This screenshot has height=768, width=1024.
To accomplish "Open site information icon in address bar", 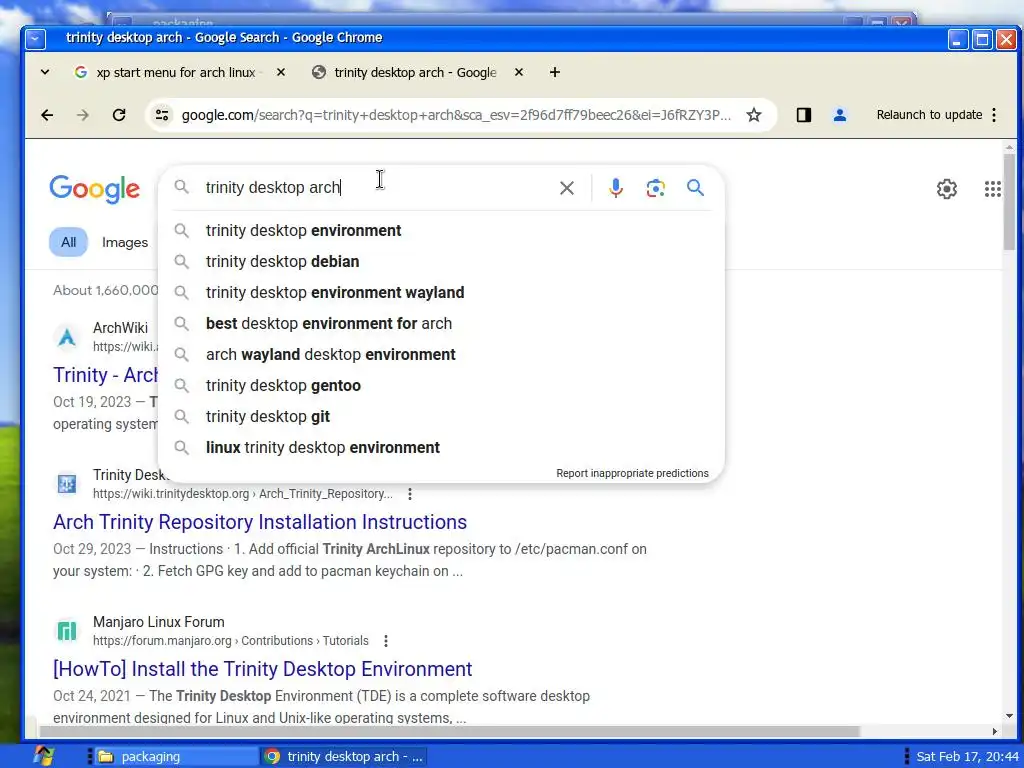I will (162, 116).
